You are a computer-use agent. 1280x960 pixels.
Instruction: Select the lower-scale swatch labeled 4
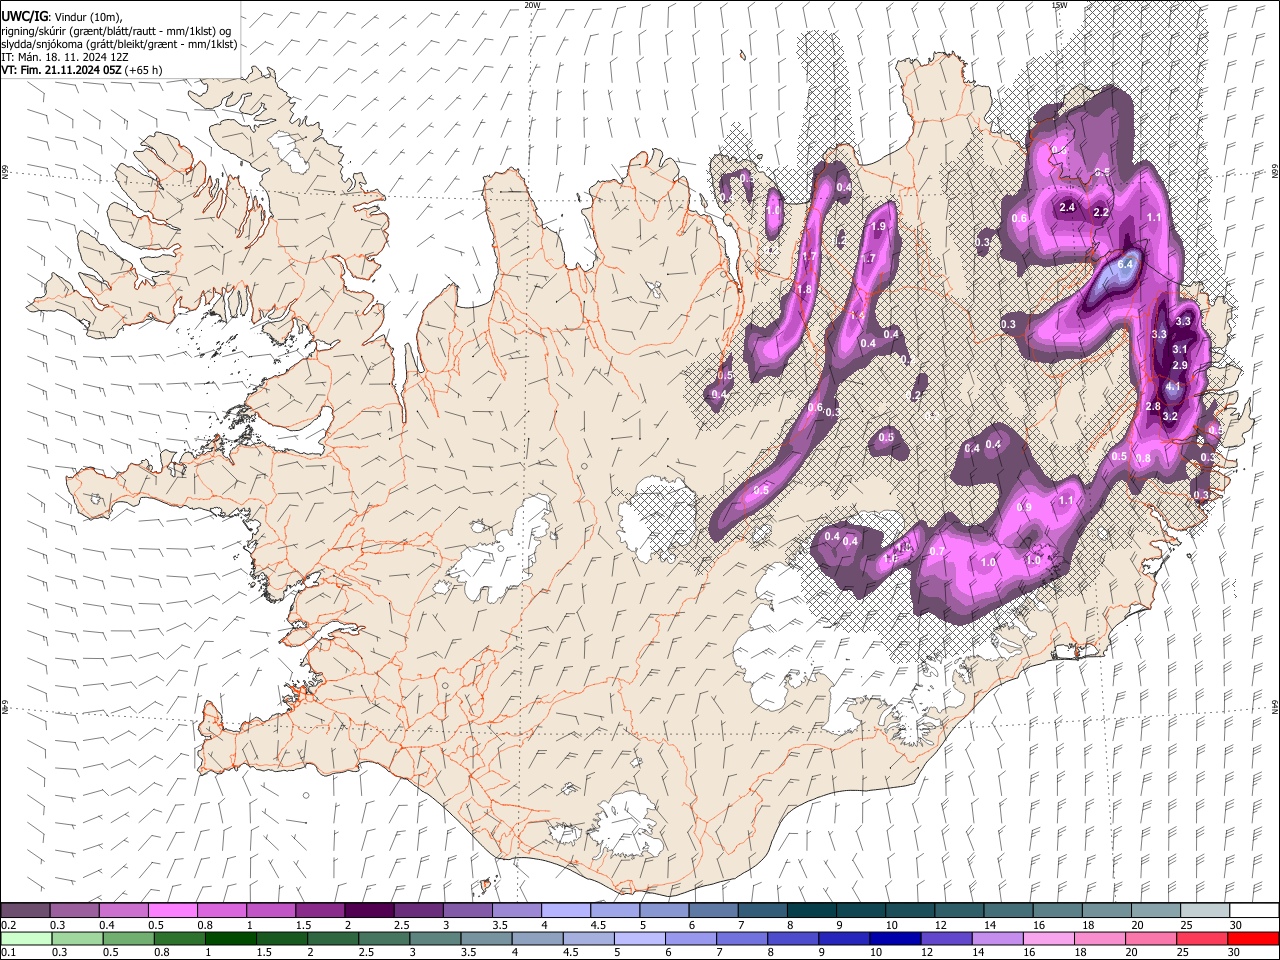(536, 938)
